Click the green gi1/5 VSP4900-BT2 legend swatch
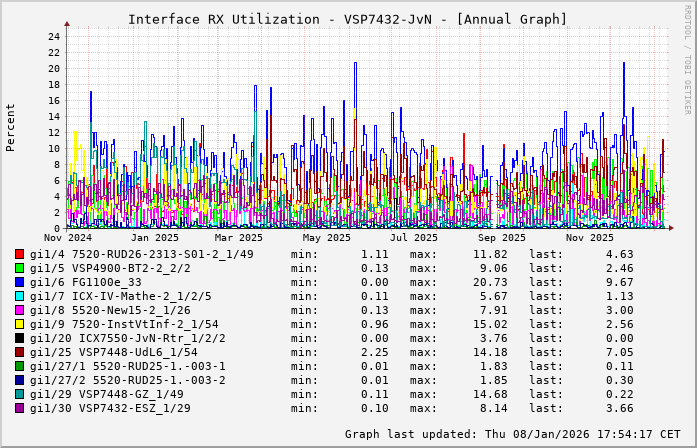Viewport: 697px width, 448px height. tap(20, 268)
